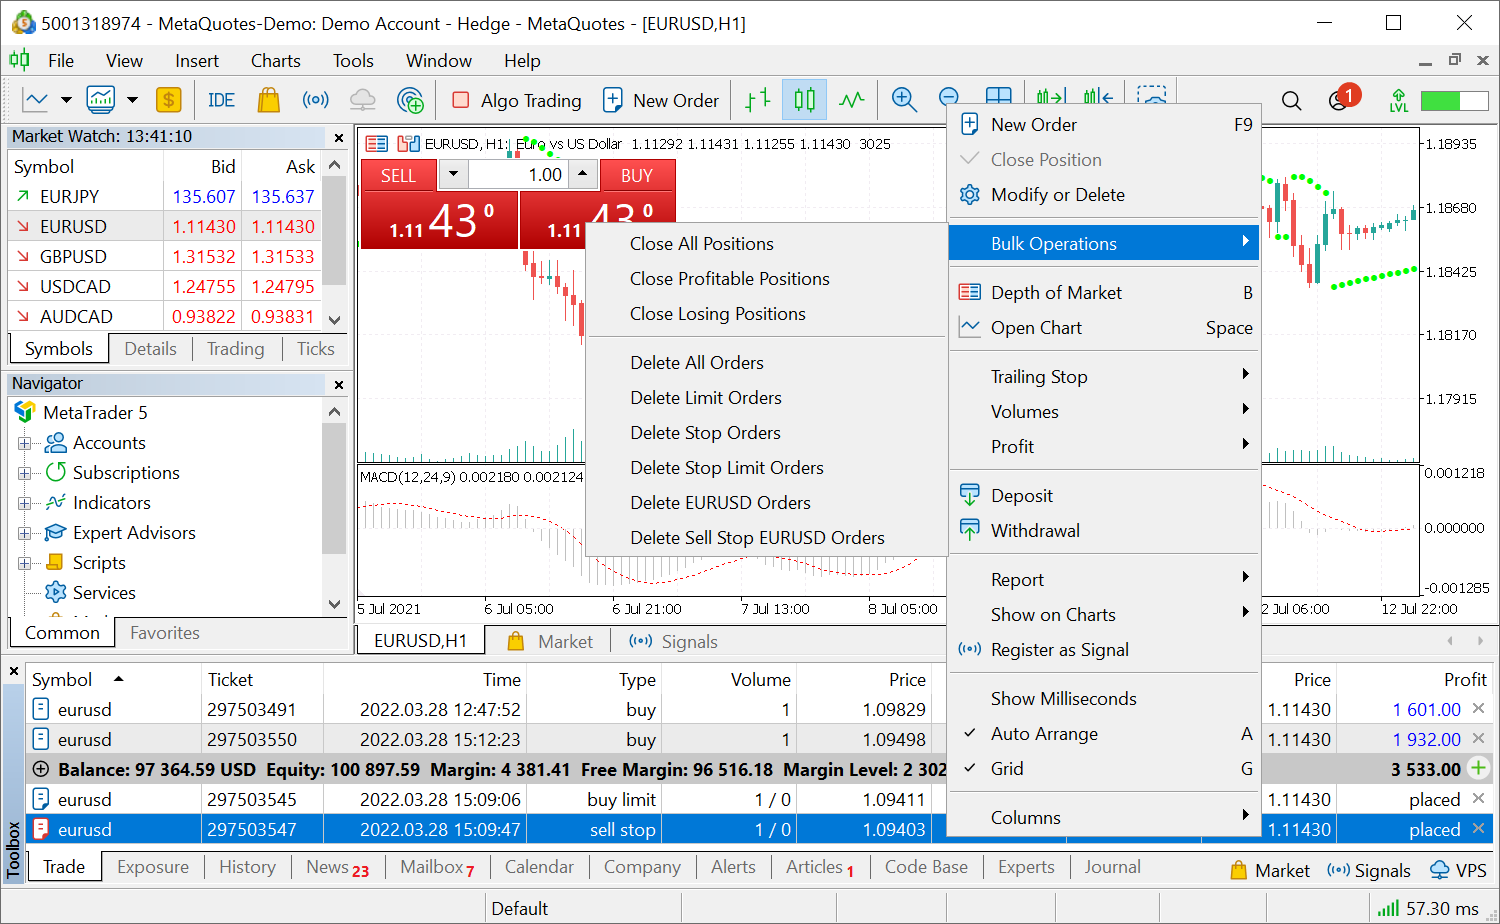The image size is (1500, 924).
Task: Click the yellow dollar deposit toolbar icon
Action: pyautogui.click(x=168, y=99)
